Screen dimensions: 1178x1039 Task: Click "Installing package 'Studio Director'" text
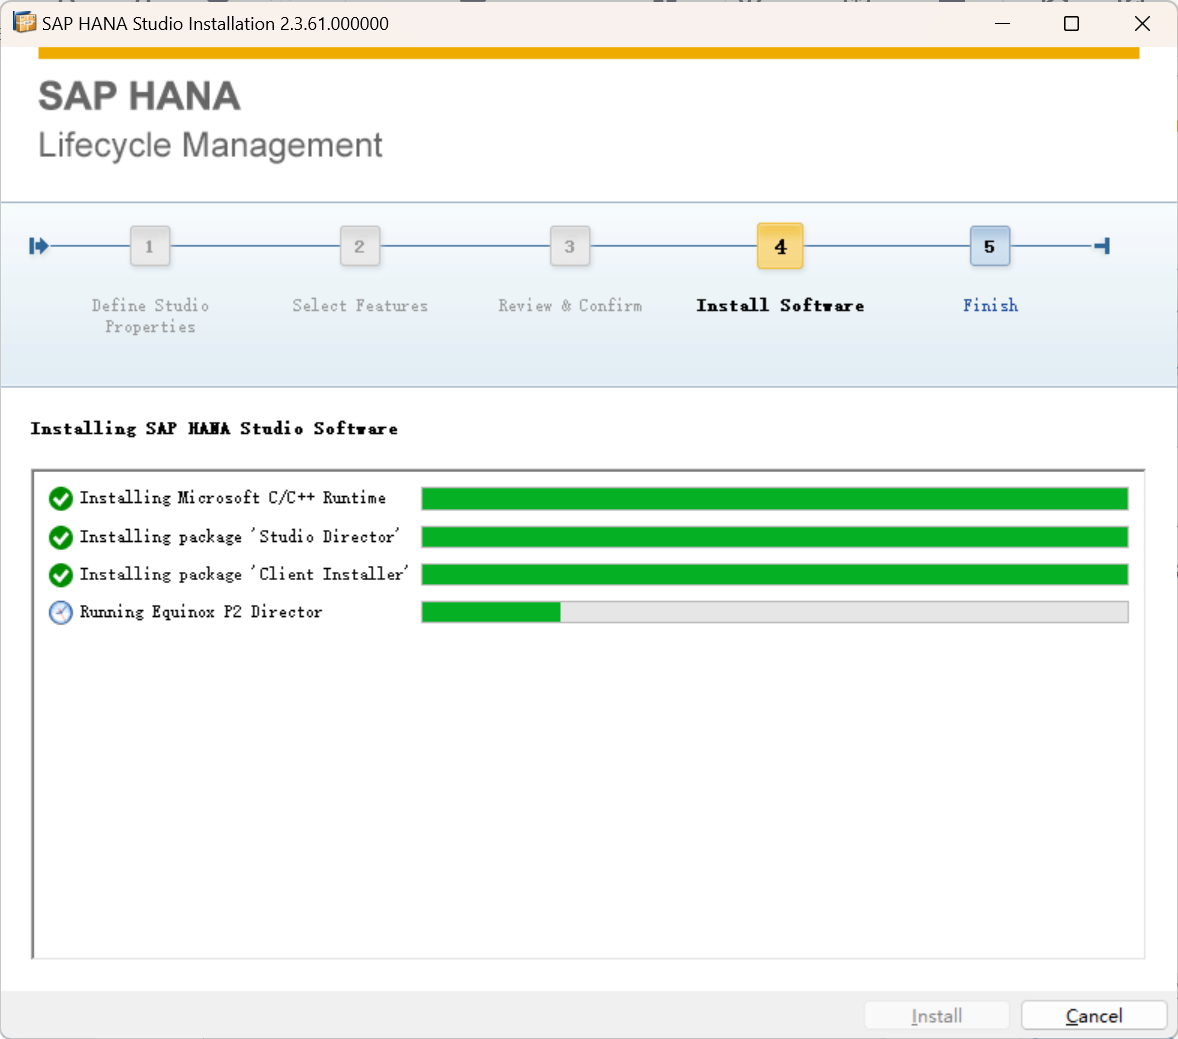[240, 536]
